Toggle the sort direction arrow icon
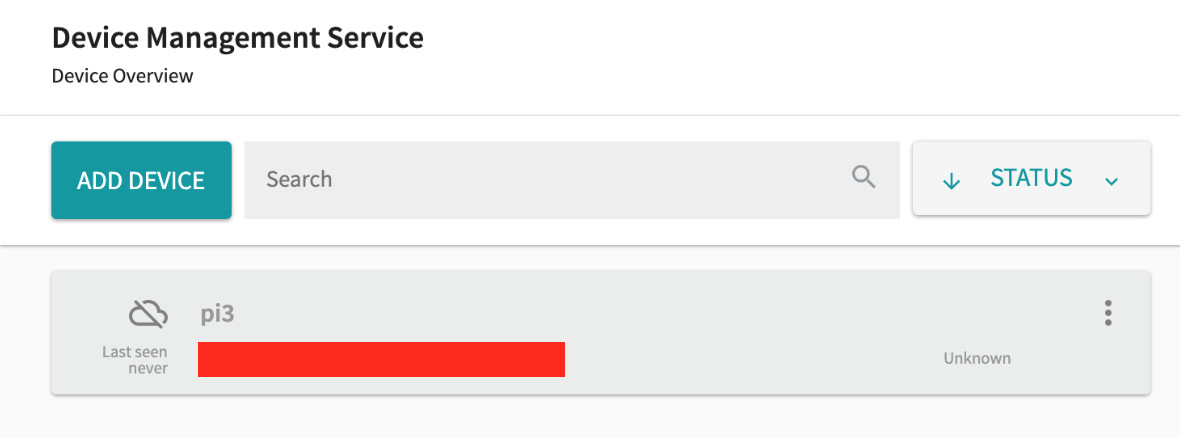The image size is (1180, 438). click(x=951, y=181)
